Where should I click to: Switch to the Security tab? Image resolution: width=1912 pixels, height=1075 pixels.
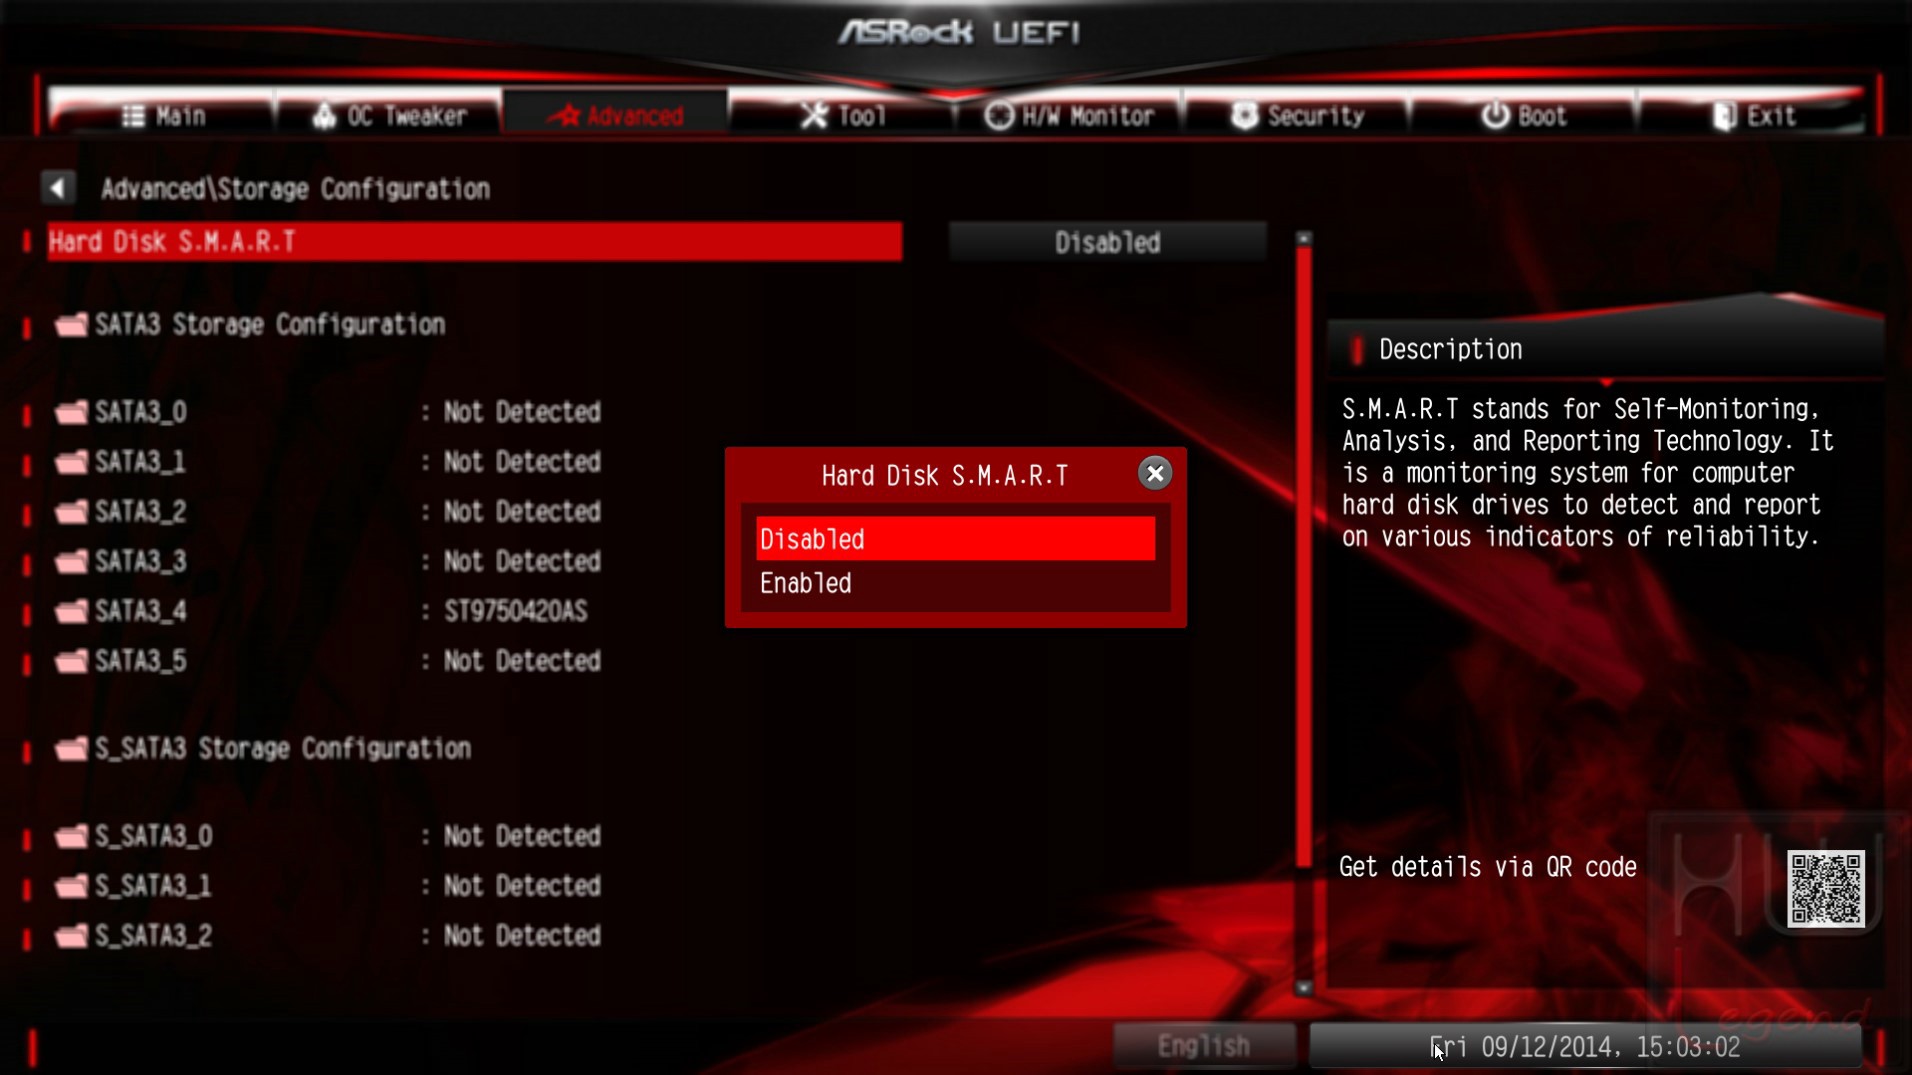(x=1297, y=116)
